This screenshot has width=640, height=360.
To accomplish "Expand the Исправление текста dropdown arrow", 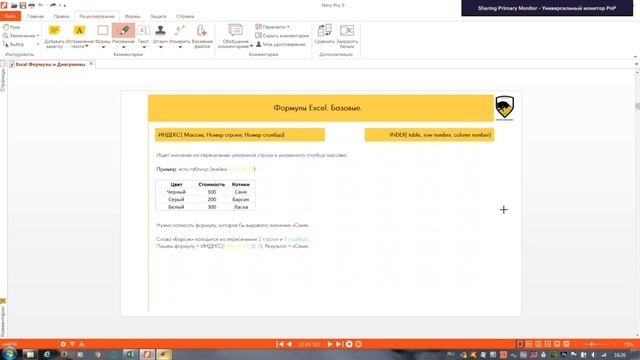I will [x=87, y=46].
